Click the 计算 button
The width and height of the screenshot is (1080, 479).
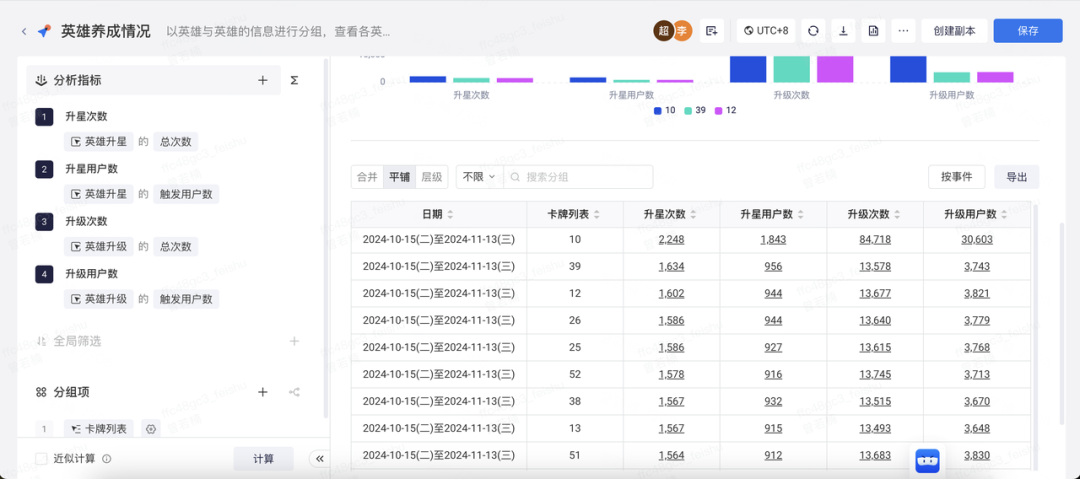[x=263, y=459]
